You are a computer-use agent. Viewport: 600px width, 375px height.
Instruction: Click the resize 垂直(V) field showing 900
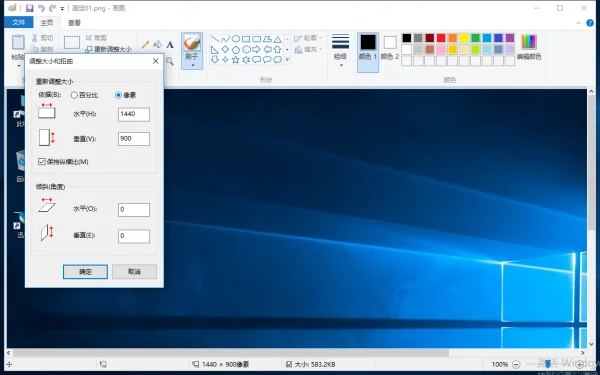pos(134,139)
